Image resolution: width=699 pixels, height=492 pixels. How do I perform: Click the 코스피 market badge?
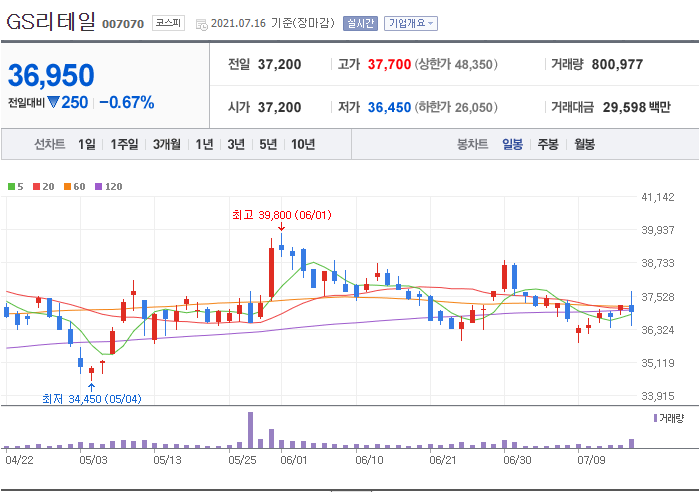click(x=168, y=23)
